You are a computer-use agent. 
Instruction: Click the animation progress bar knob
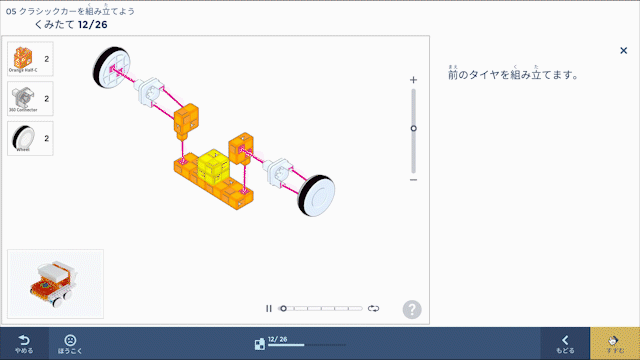(283, 309)
